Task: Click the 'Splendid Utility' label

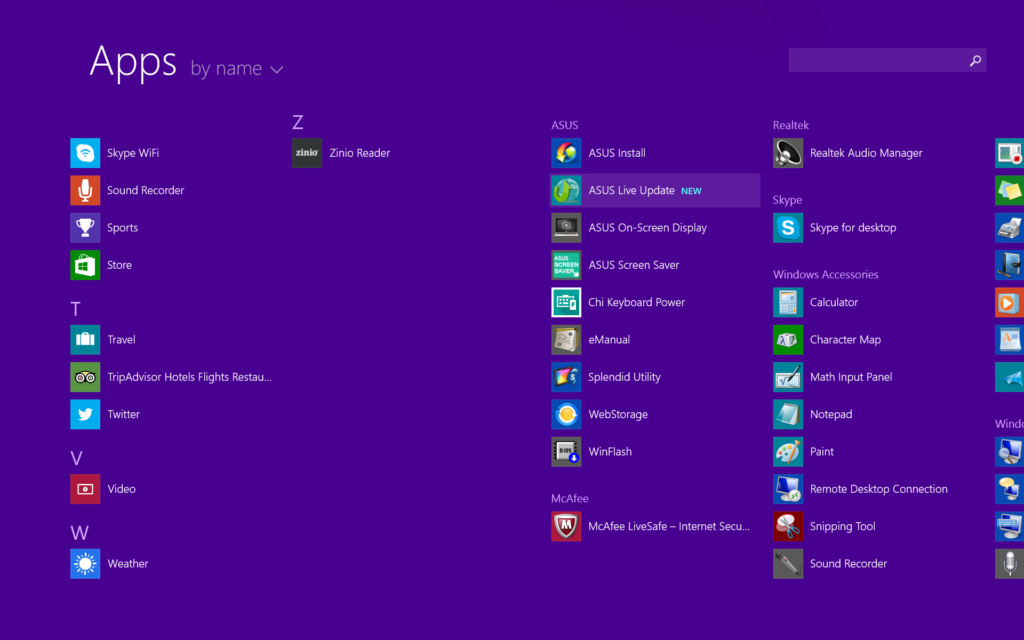Action: (624, 377)
